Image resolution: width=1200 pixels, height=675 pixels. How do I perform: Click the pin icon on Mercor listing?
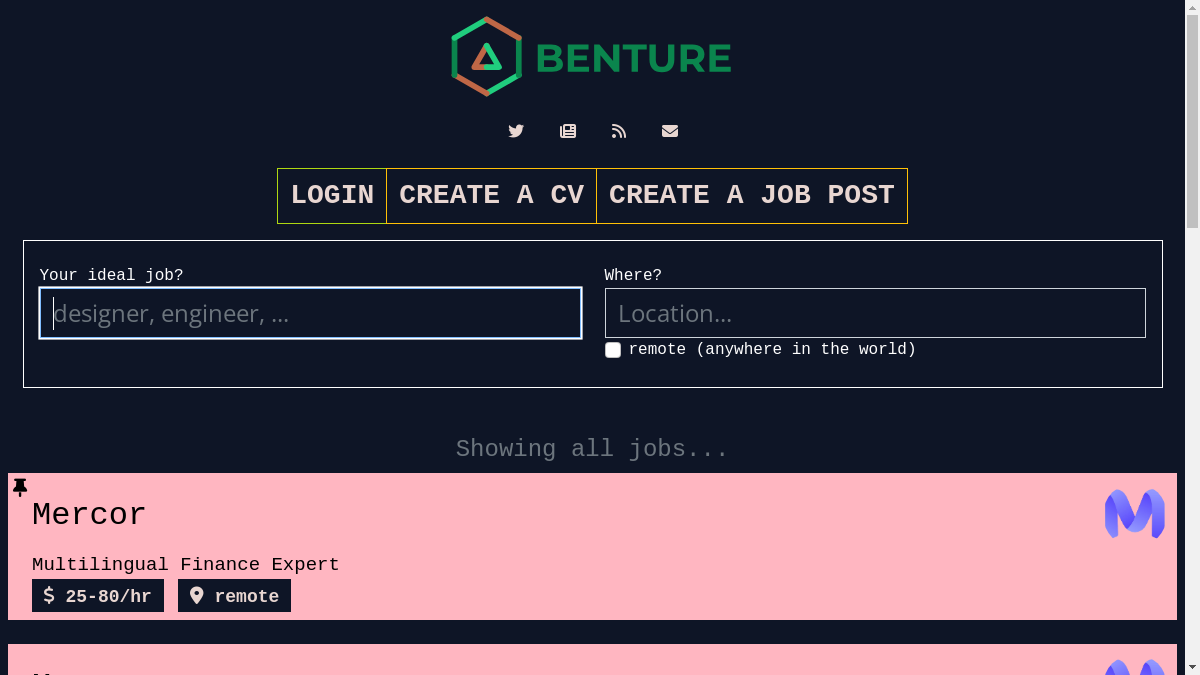20,487
